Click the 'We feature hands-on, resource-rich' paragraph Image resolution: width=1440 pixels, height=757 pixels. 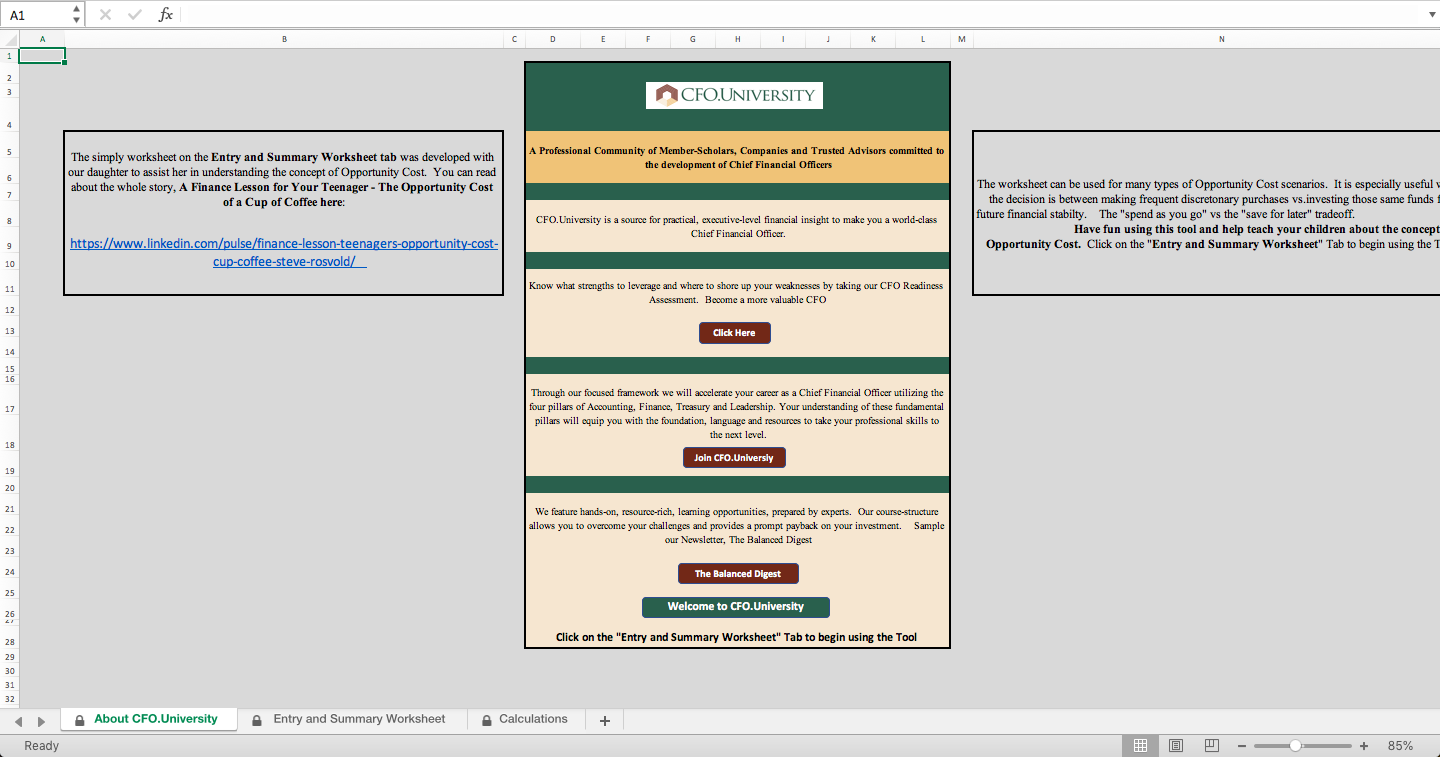[737, 526]
